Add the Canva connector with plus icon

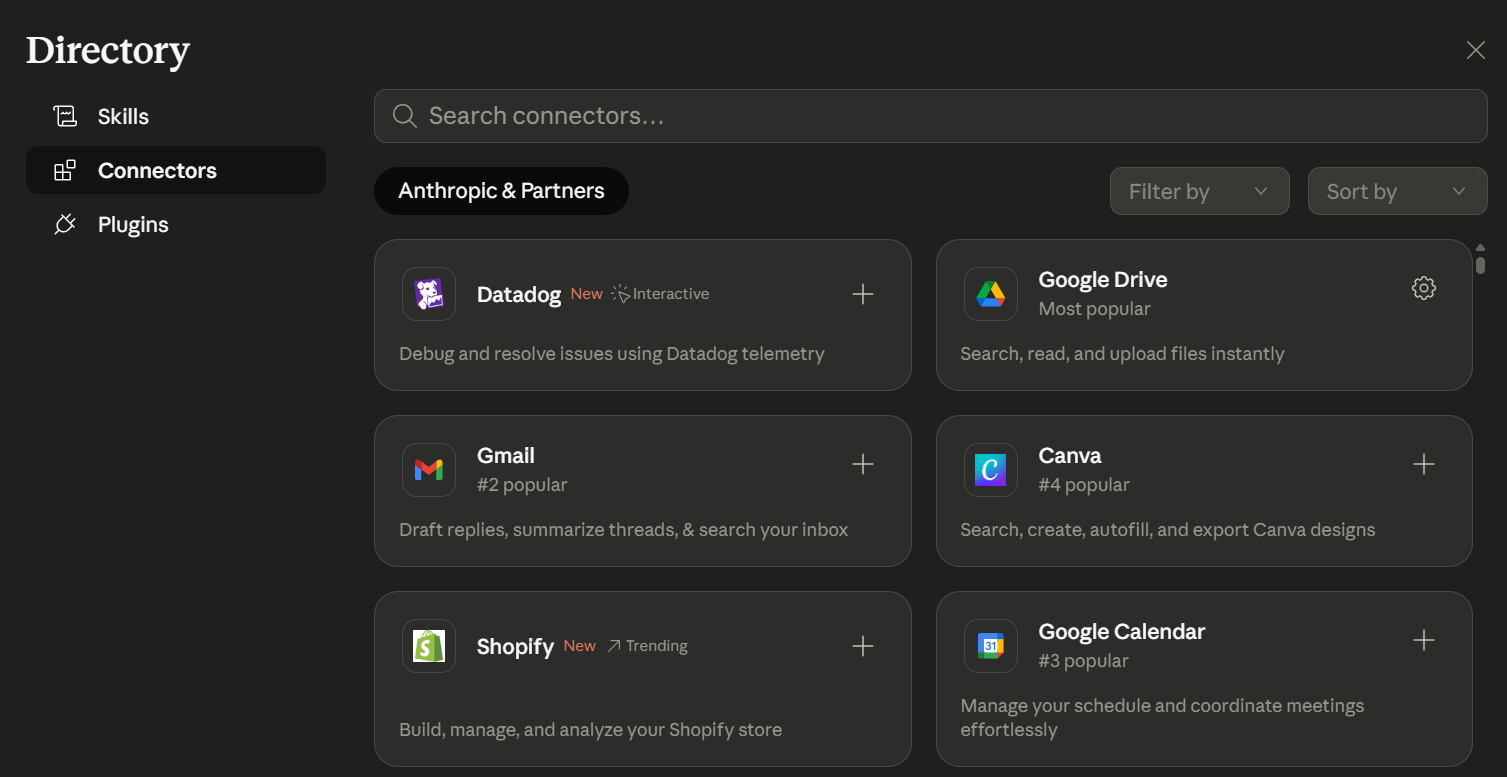pos(1424,464)
